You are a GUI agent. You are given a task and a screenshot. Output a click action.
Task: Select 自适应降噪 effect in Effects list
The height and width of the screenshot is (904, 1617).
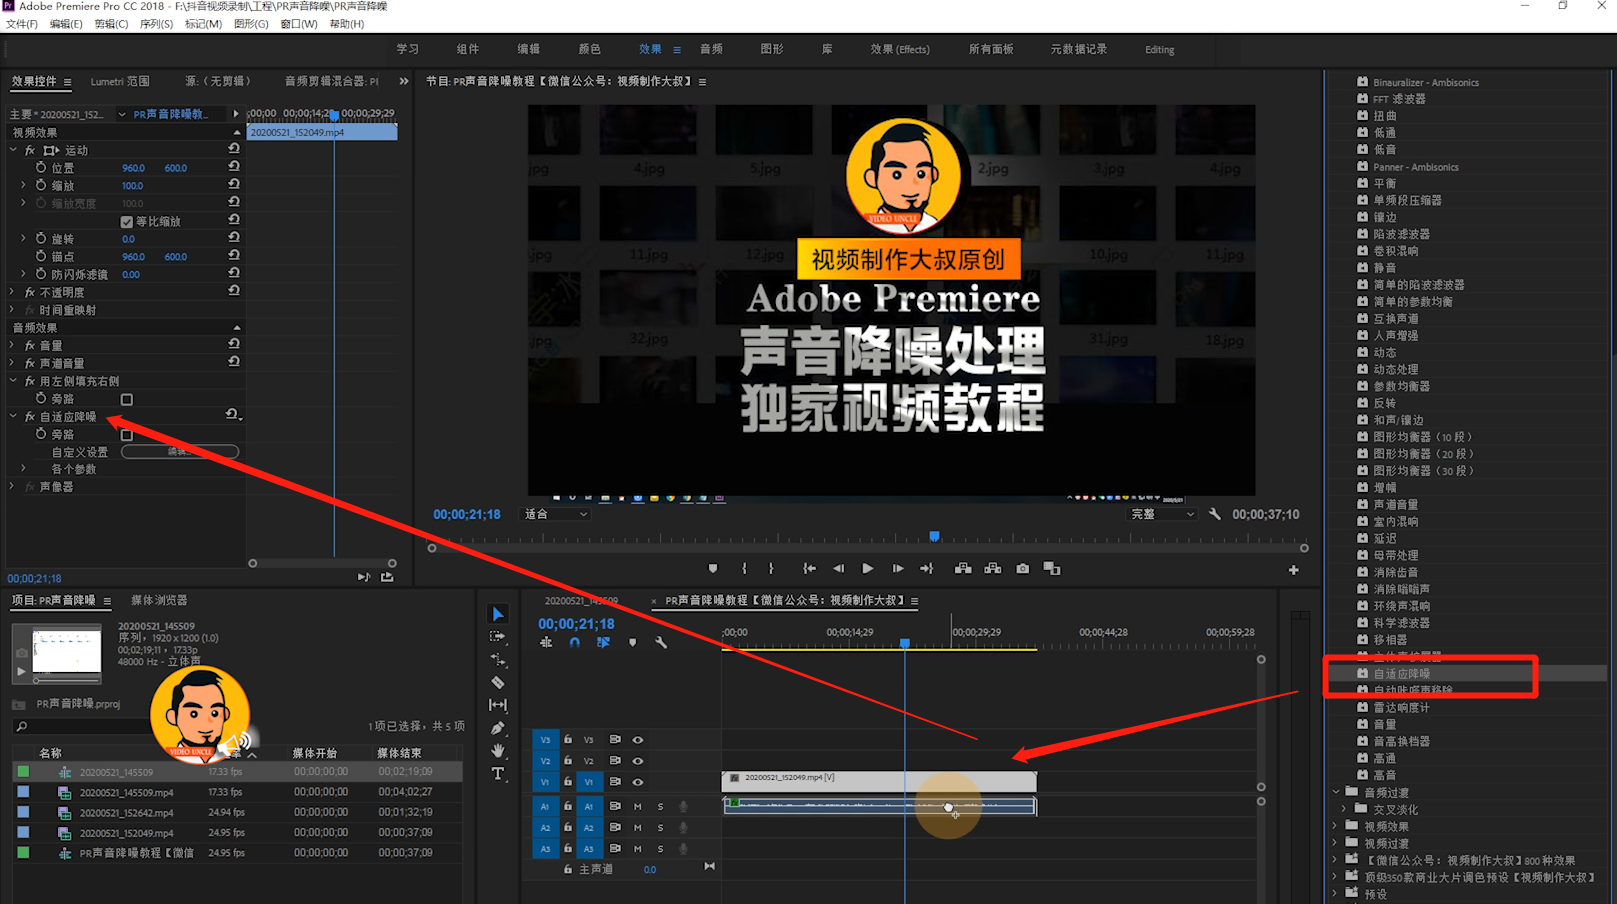coord(1401,673)
